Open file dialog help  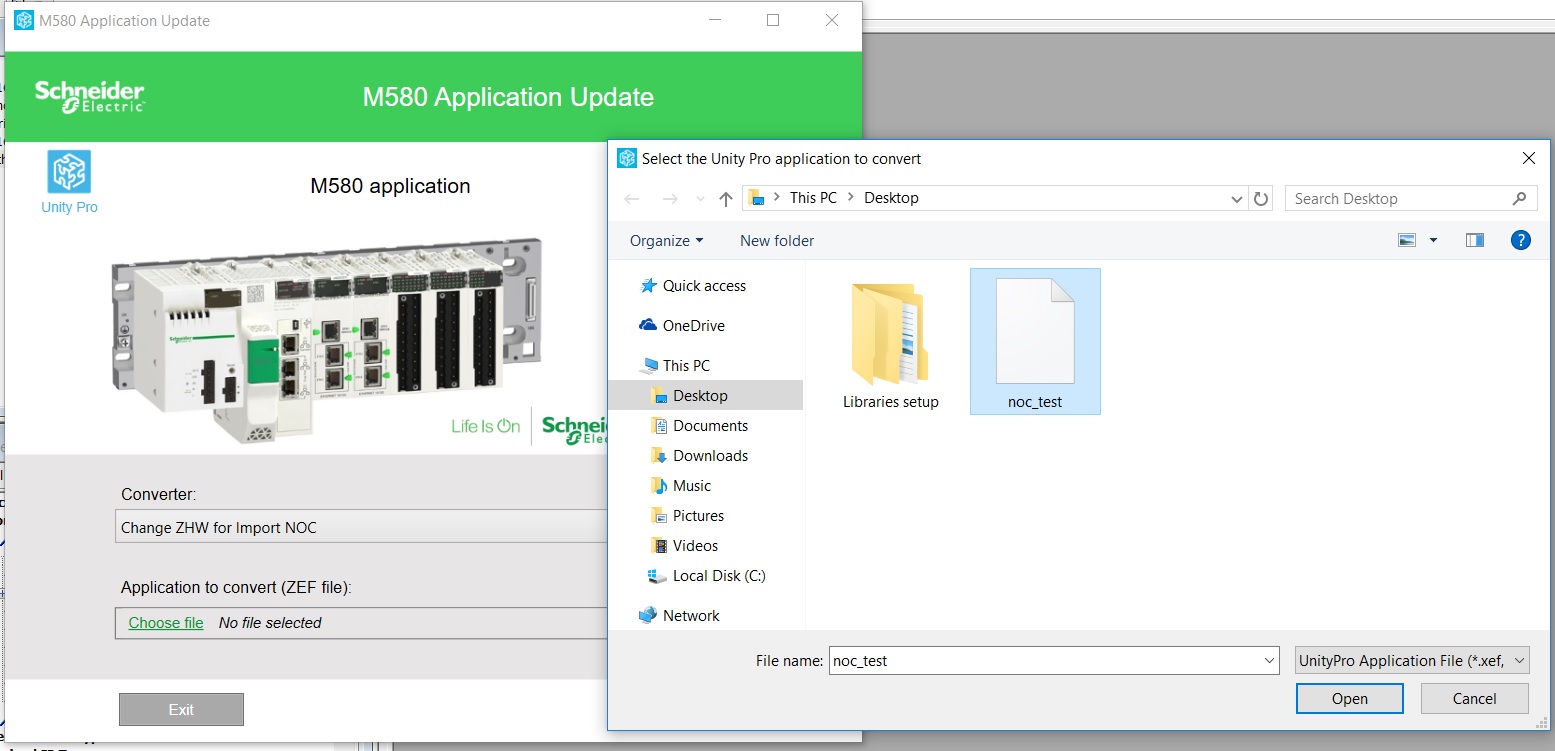point(1521,240)
